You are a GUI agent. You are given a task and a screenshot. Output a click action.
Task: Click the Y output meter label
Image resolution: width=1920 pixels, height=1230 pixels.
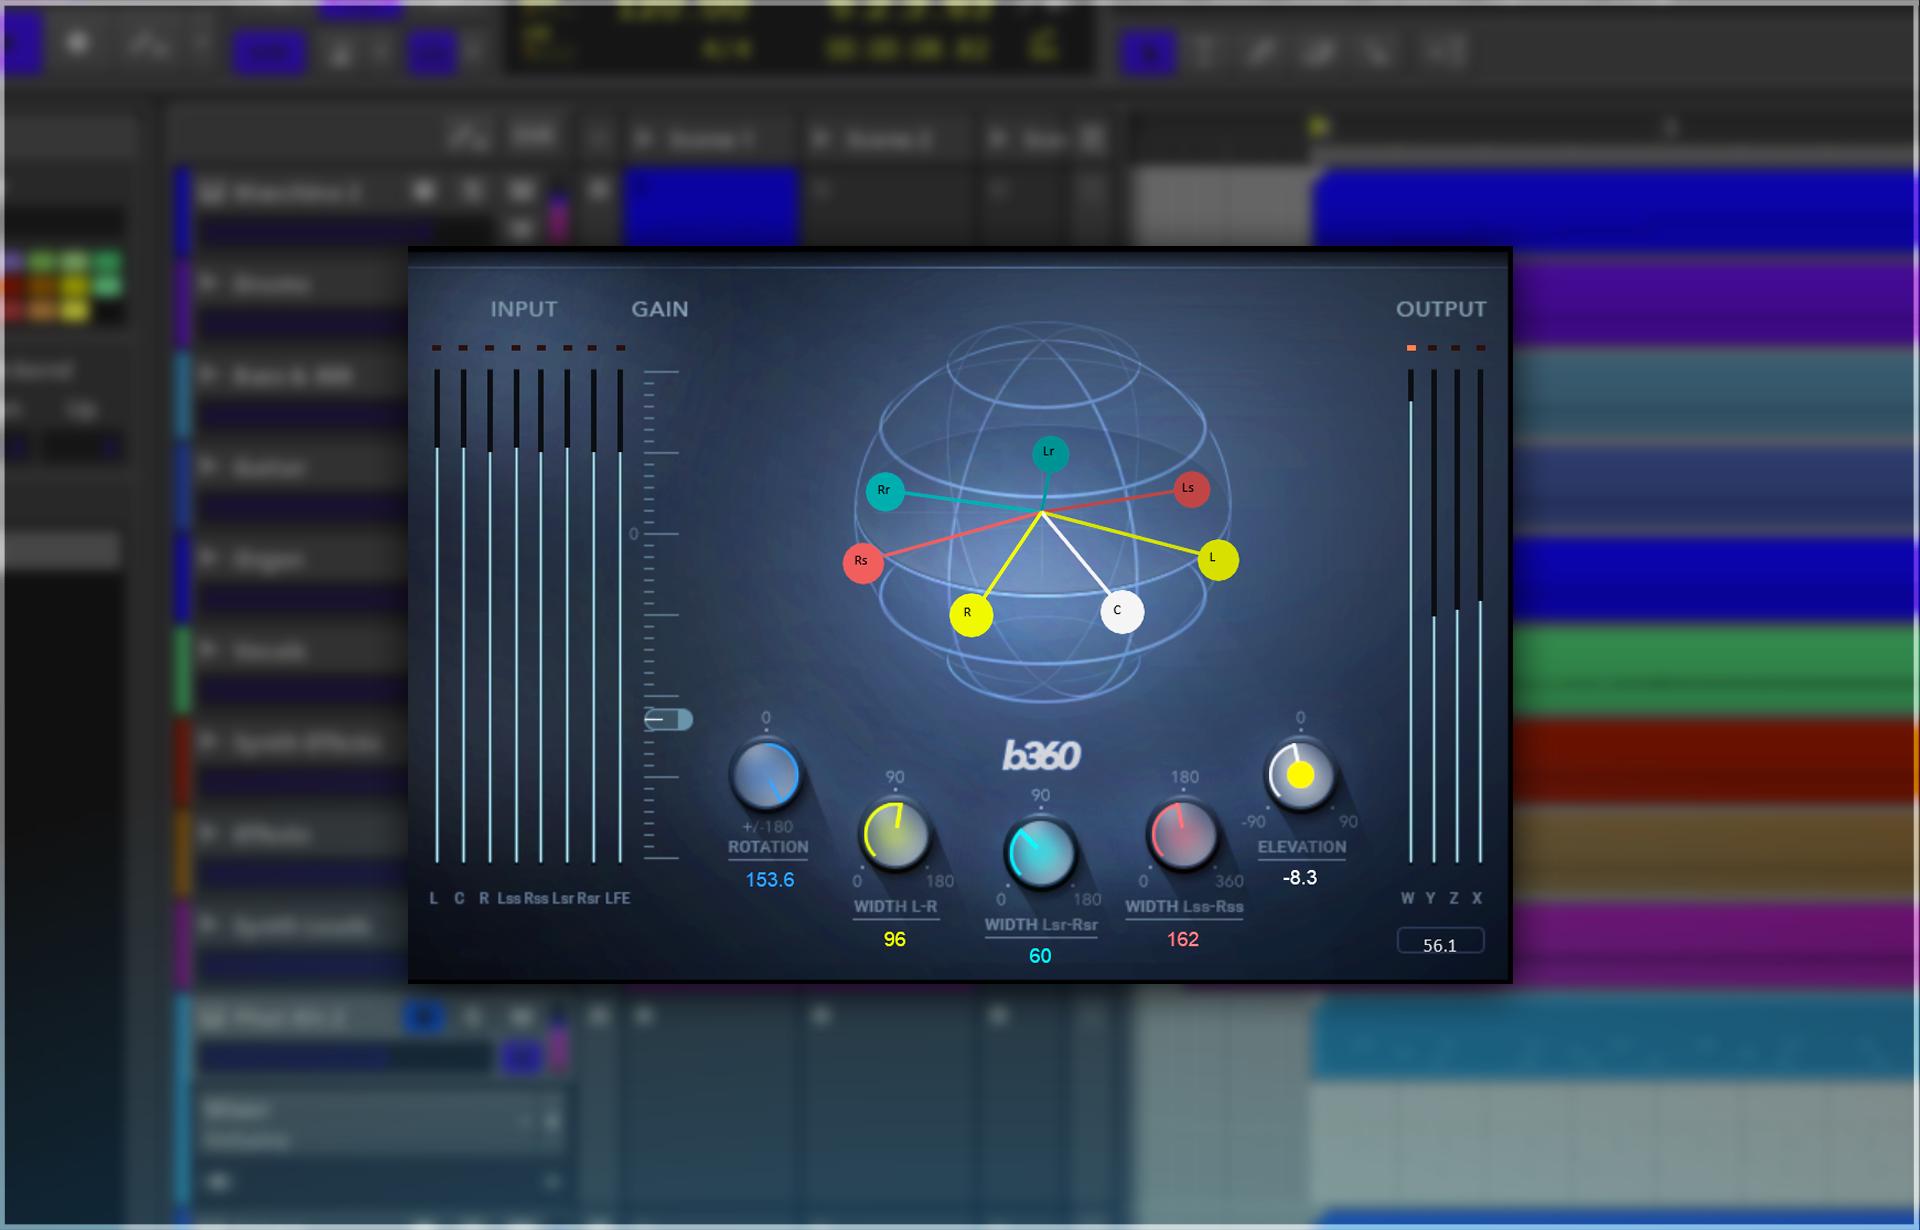tap(1431, 898)
